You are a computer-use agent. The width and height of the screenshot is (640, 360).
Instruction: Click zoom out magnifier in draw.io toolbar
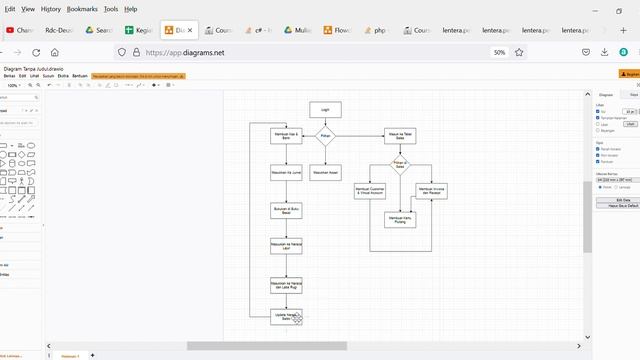(38, 85)
